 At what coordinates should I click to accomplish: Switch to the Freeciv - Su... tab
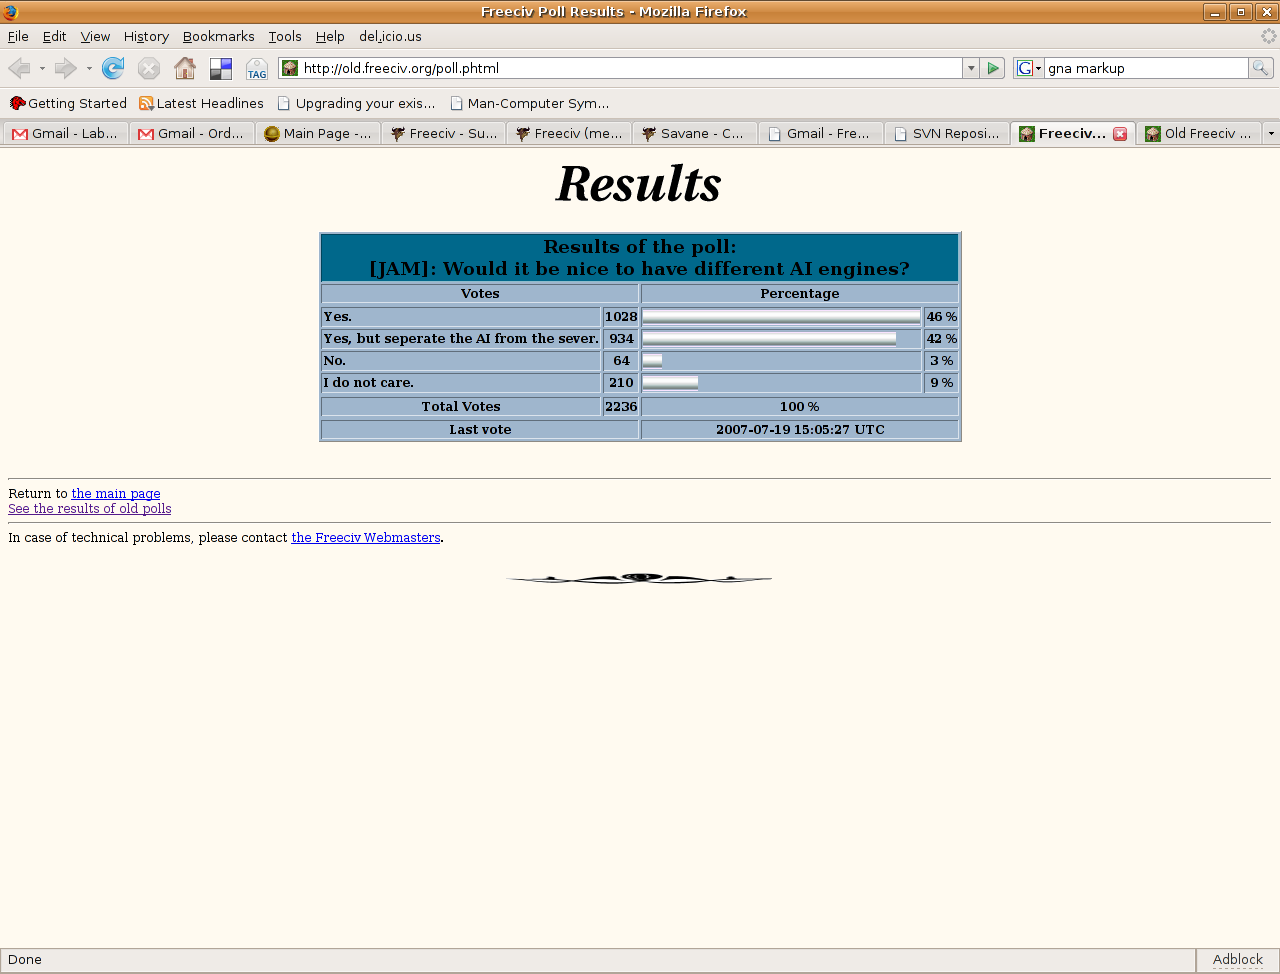click(x=443, y=134)
